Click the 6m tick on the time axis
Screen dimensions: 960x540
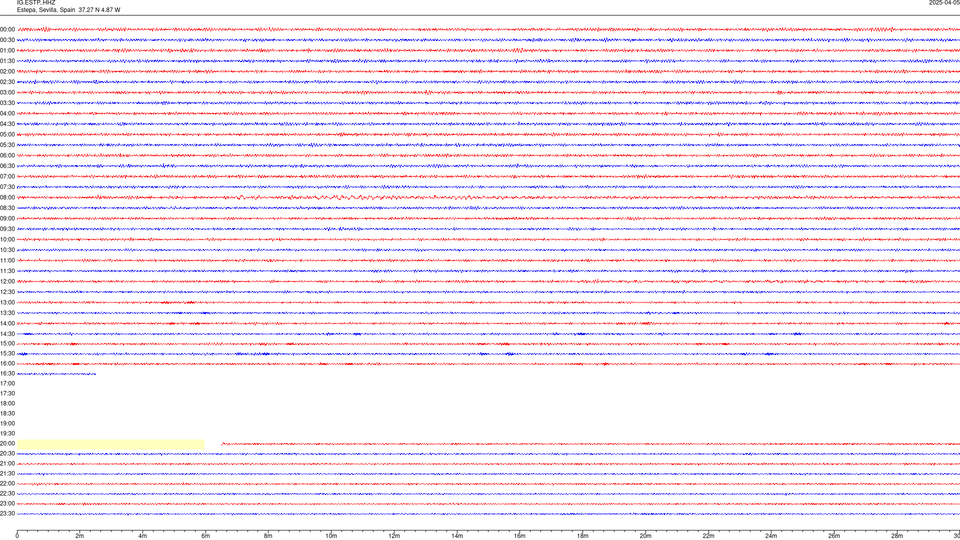[206, 536]
